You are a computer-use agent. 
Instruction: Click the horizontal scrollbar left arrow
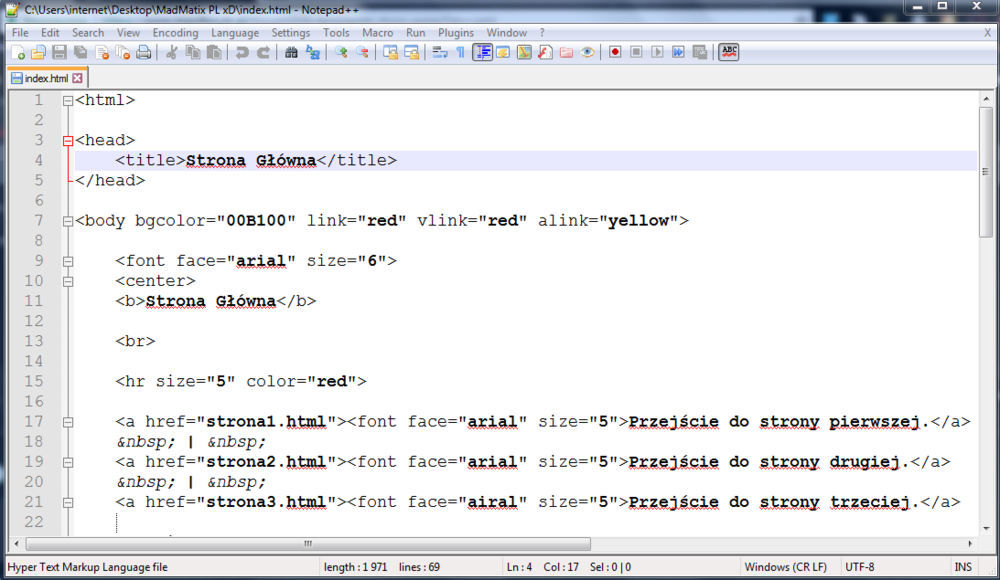17,544
